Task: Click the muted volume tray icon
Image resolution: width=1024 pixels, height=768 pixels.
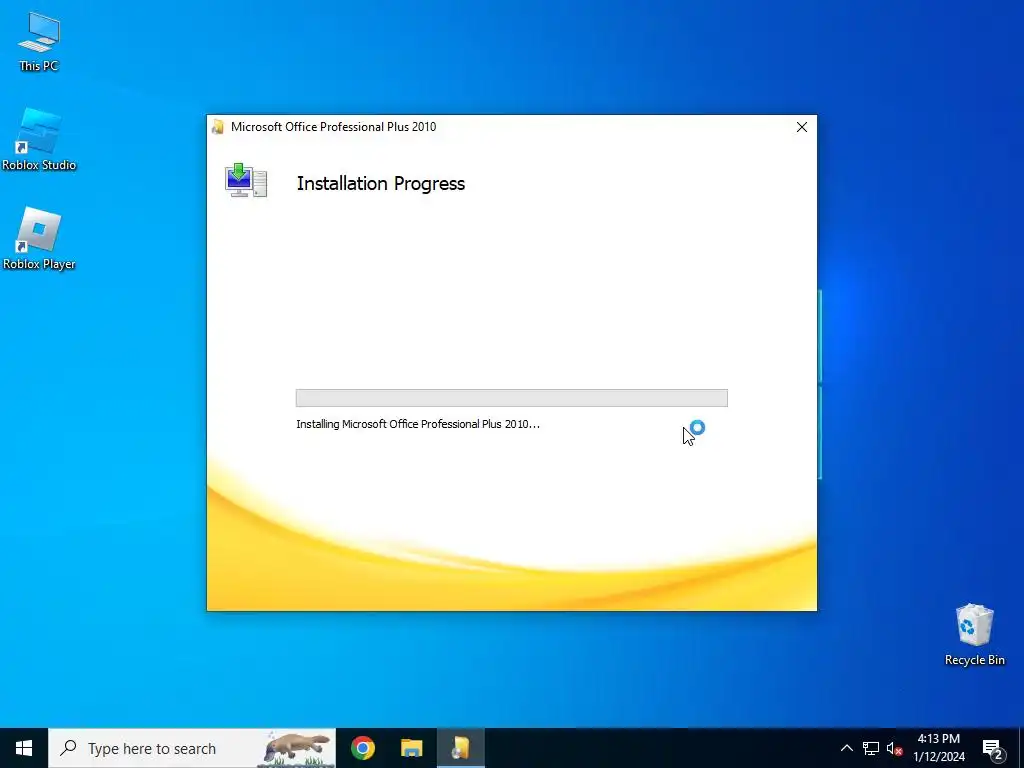Action: tap(894, 748)
